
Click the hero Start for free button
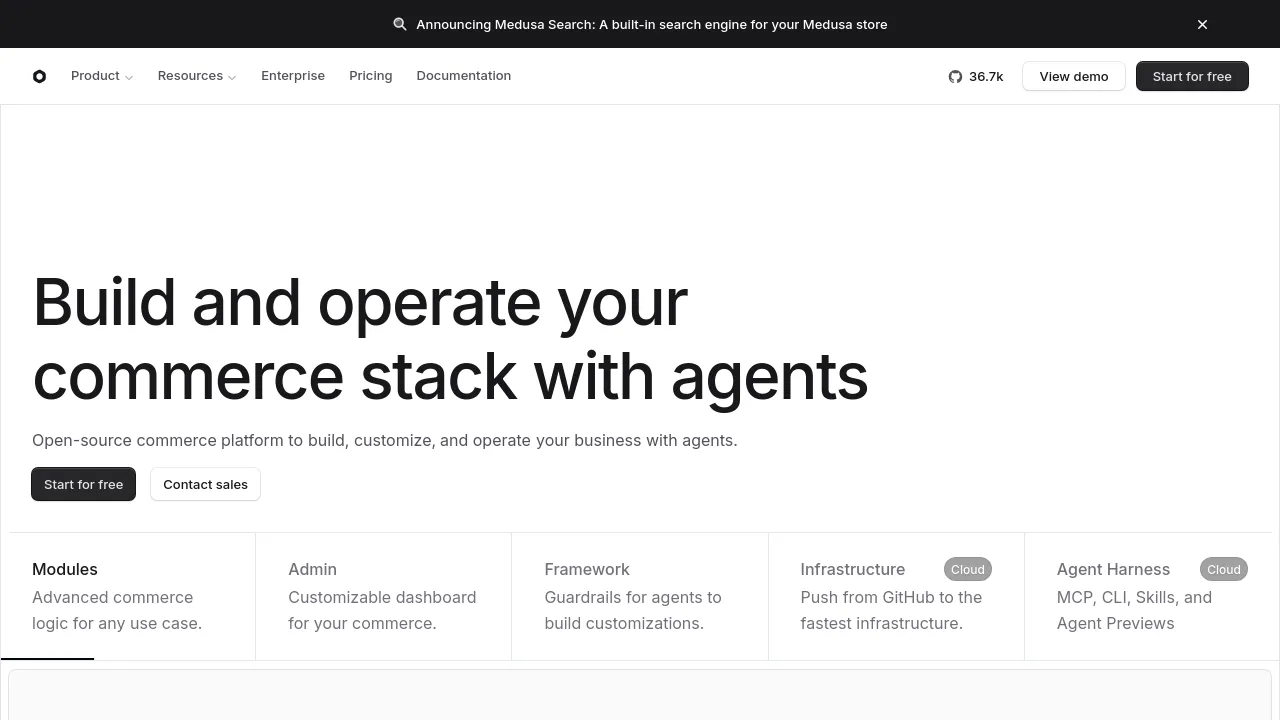(83, 484)
